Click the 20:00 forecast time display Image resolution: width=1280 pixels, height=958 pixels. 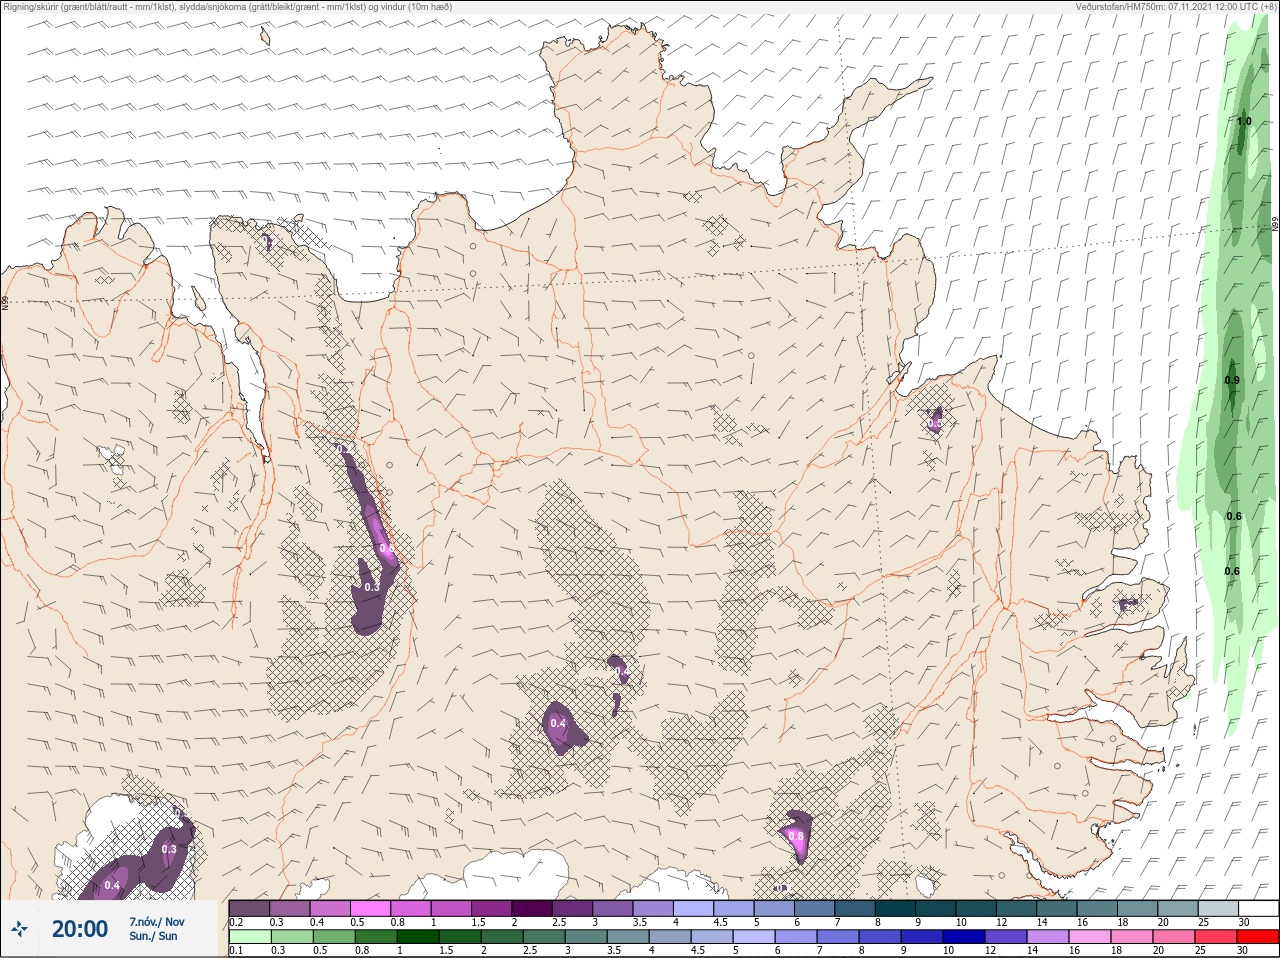[80, 929]
